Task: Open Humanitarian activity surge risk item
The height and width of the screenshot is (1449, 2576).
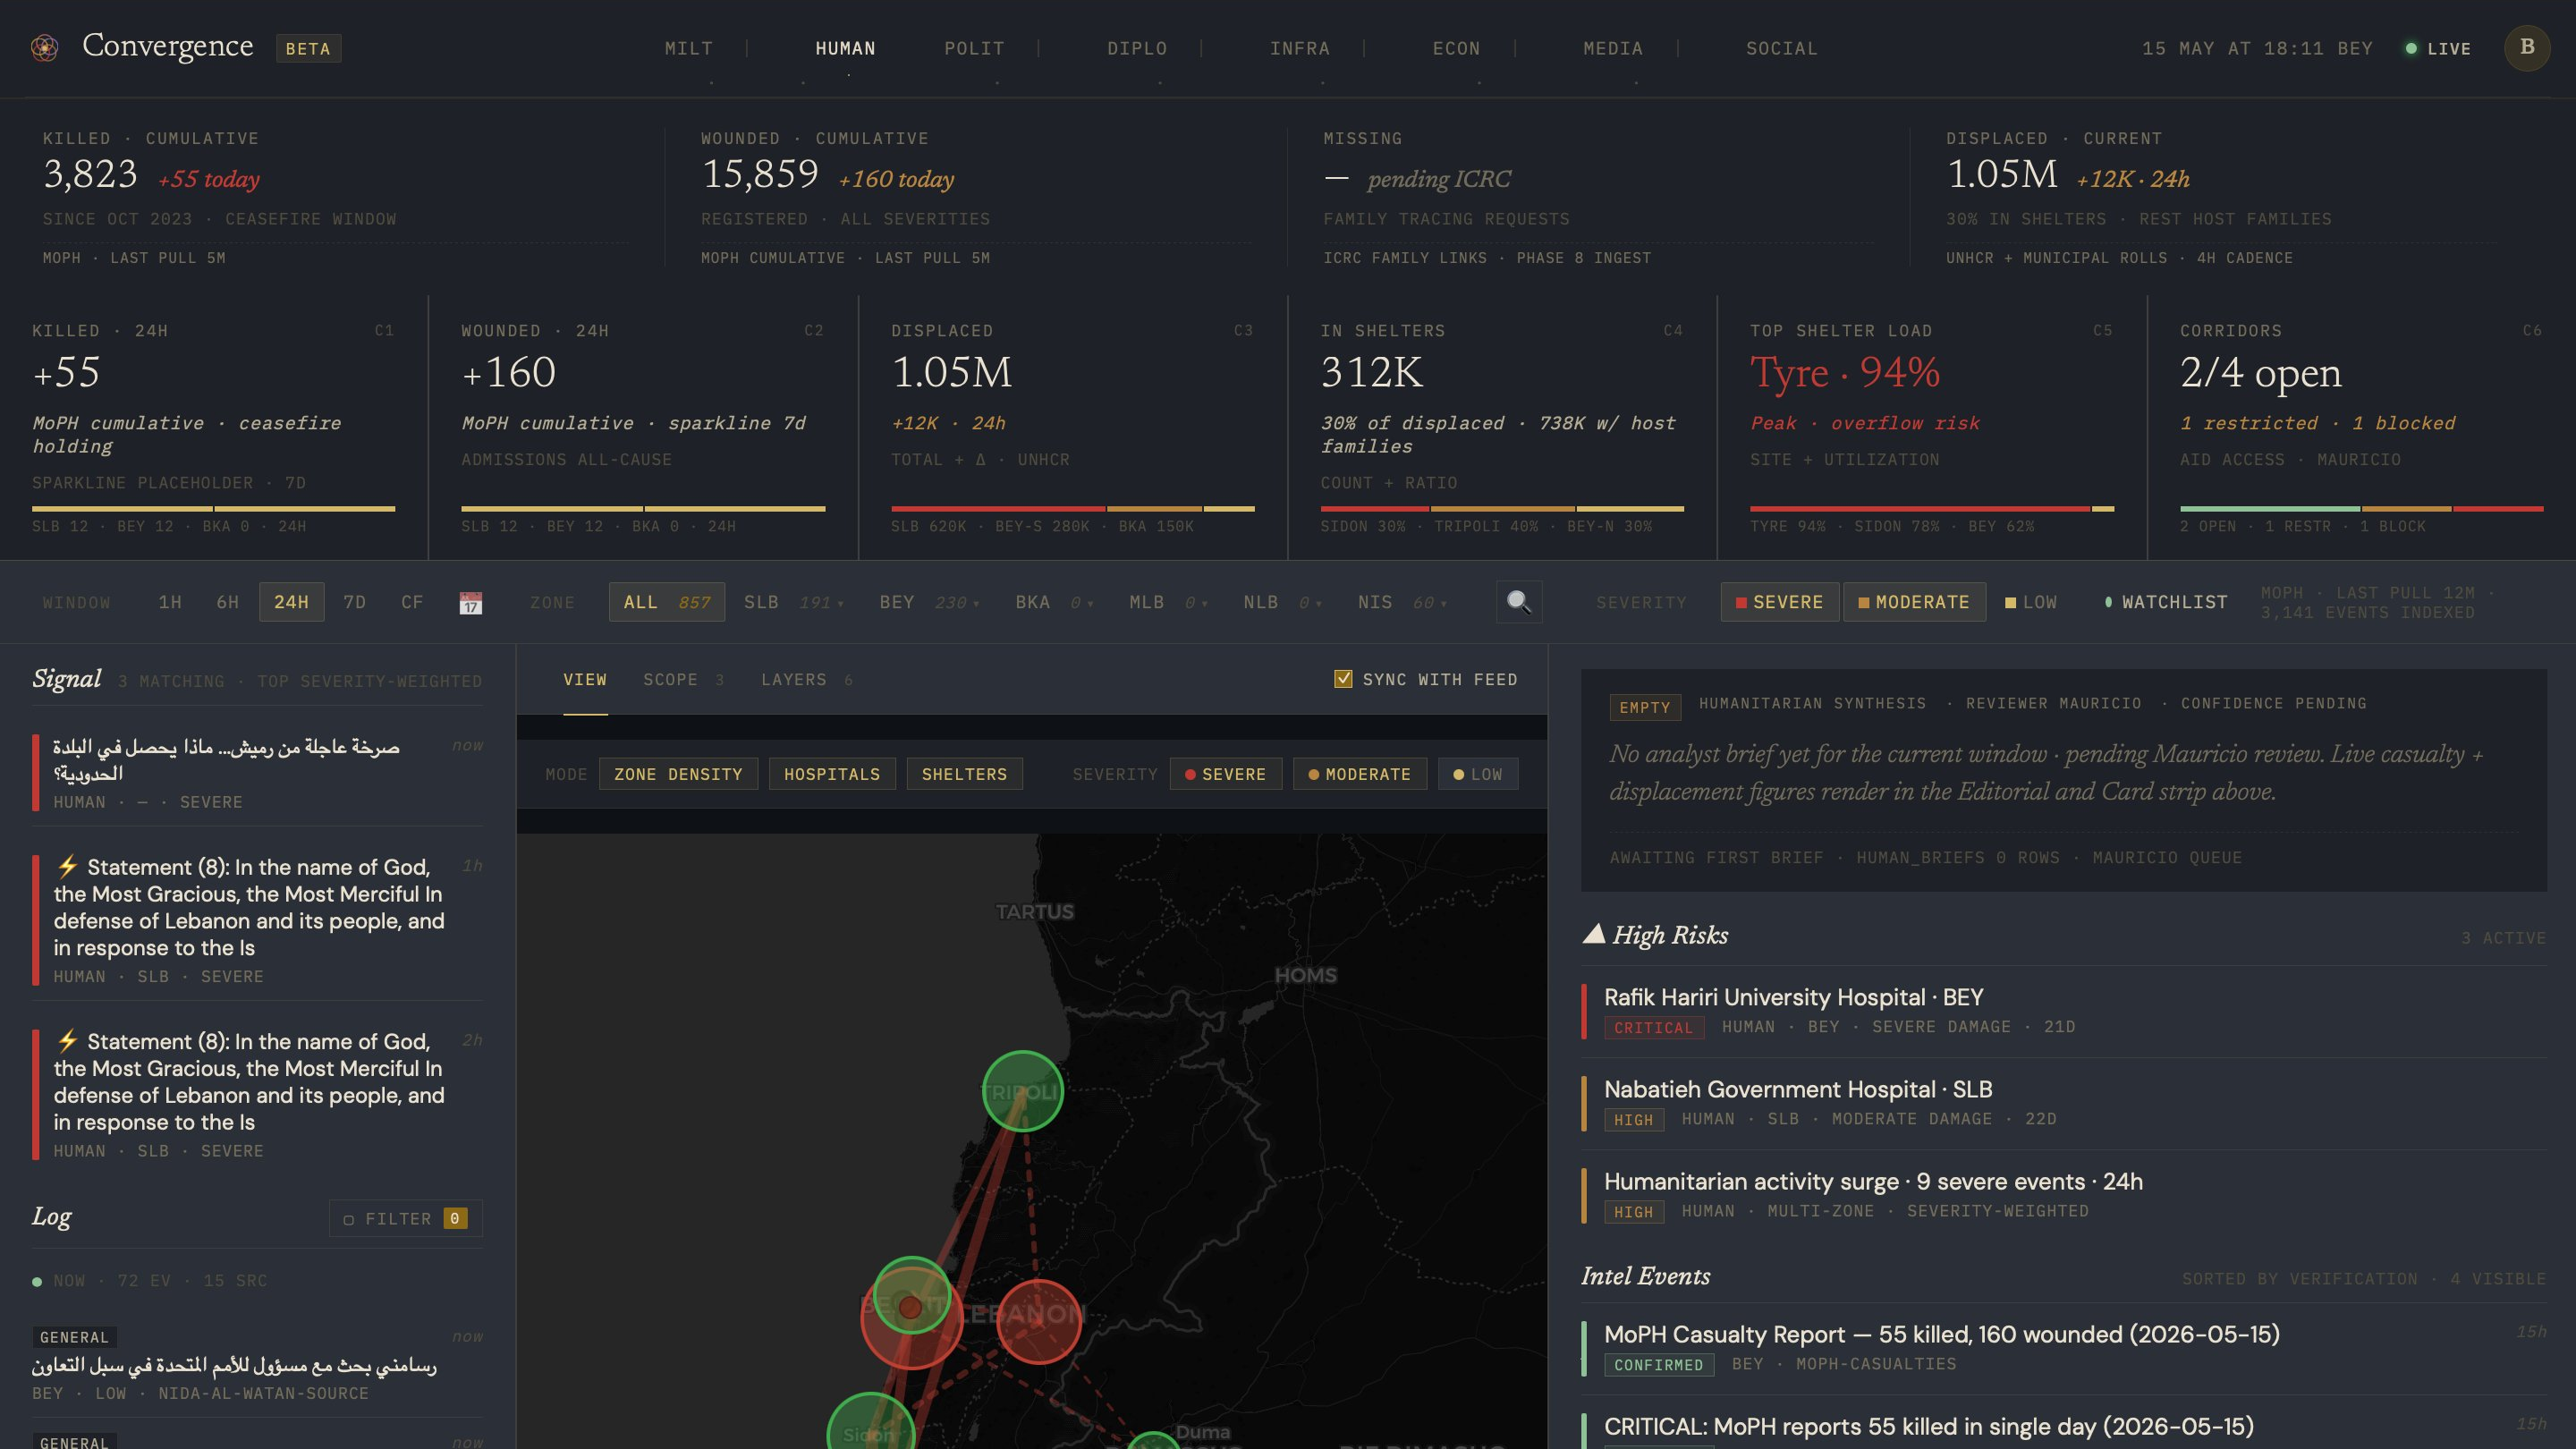Action: [2063, 1195]
